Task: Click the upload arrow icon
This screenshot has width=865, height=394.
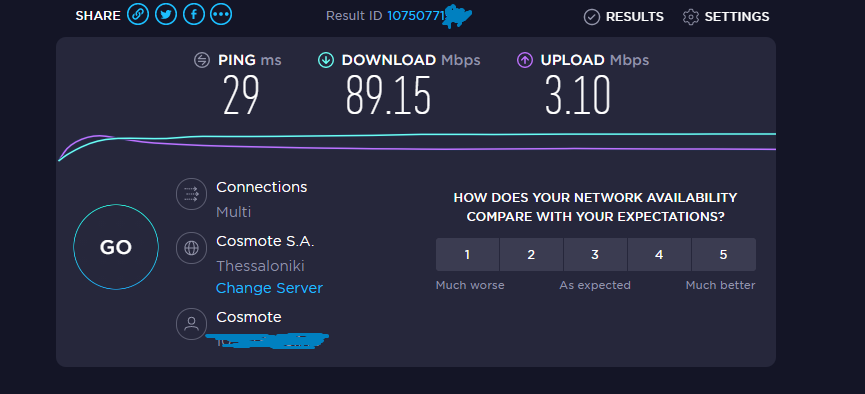Action: [x=525, y=60]
